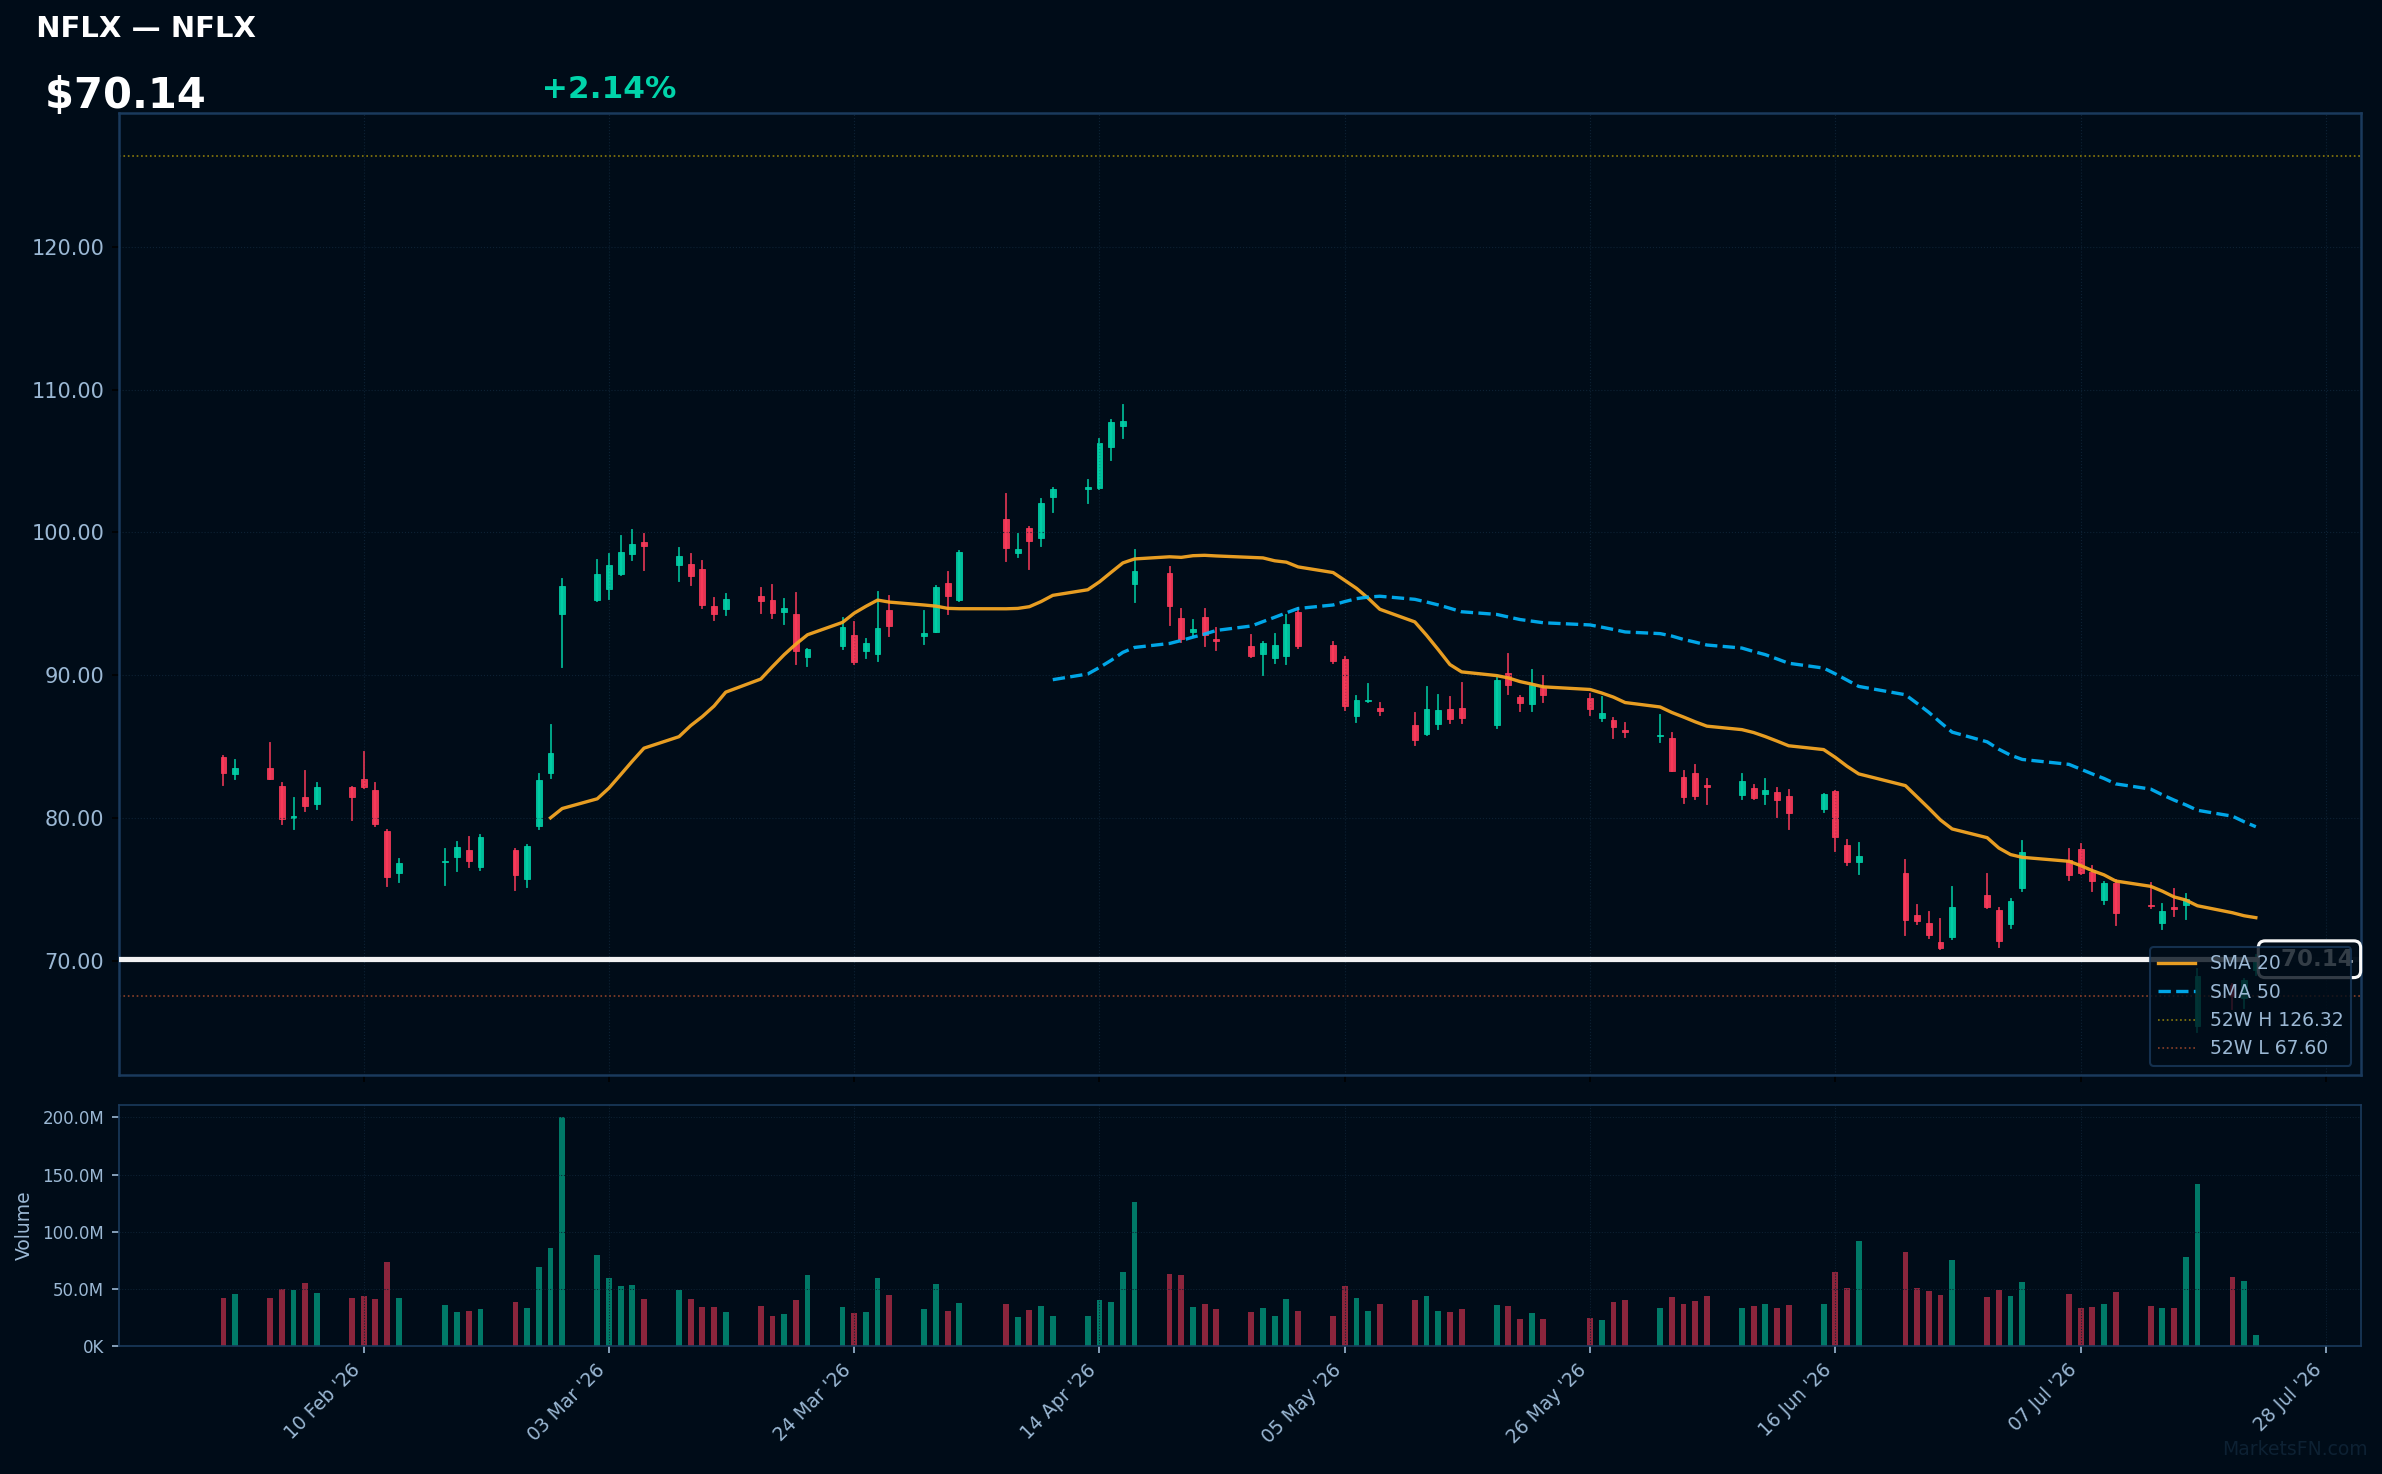This screenshot has width=2382, height=1474.
Task: Click the 03 Mar '26 date label
Action: point(565,1401)
